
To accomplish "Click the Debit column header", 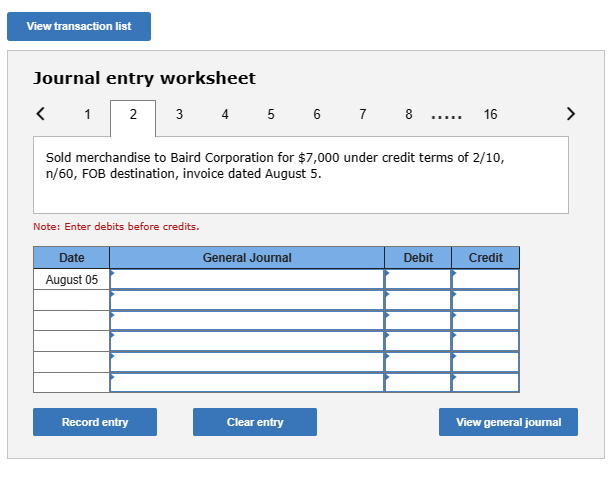I will [418, 258].
